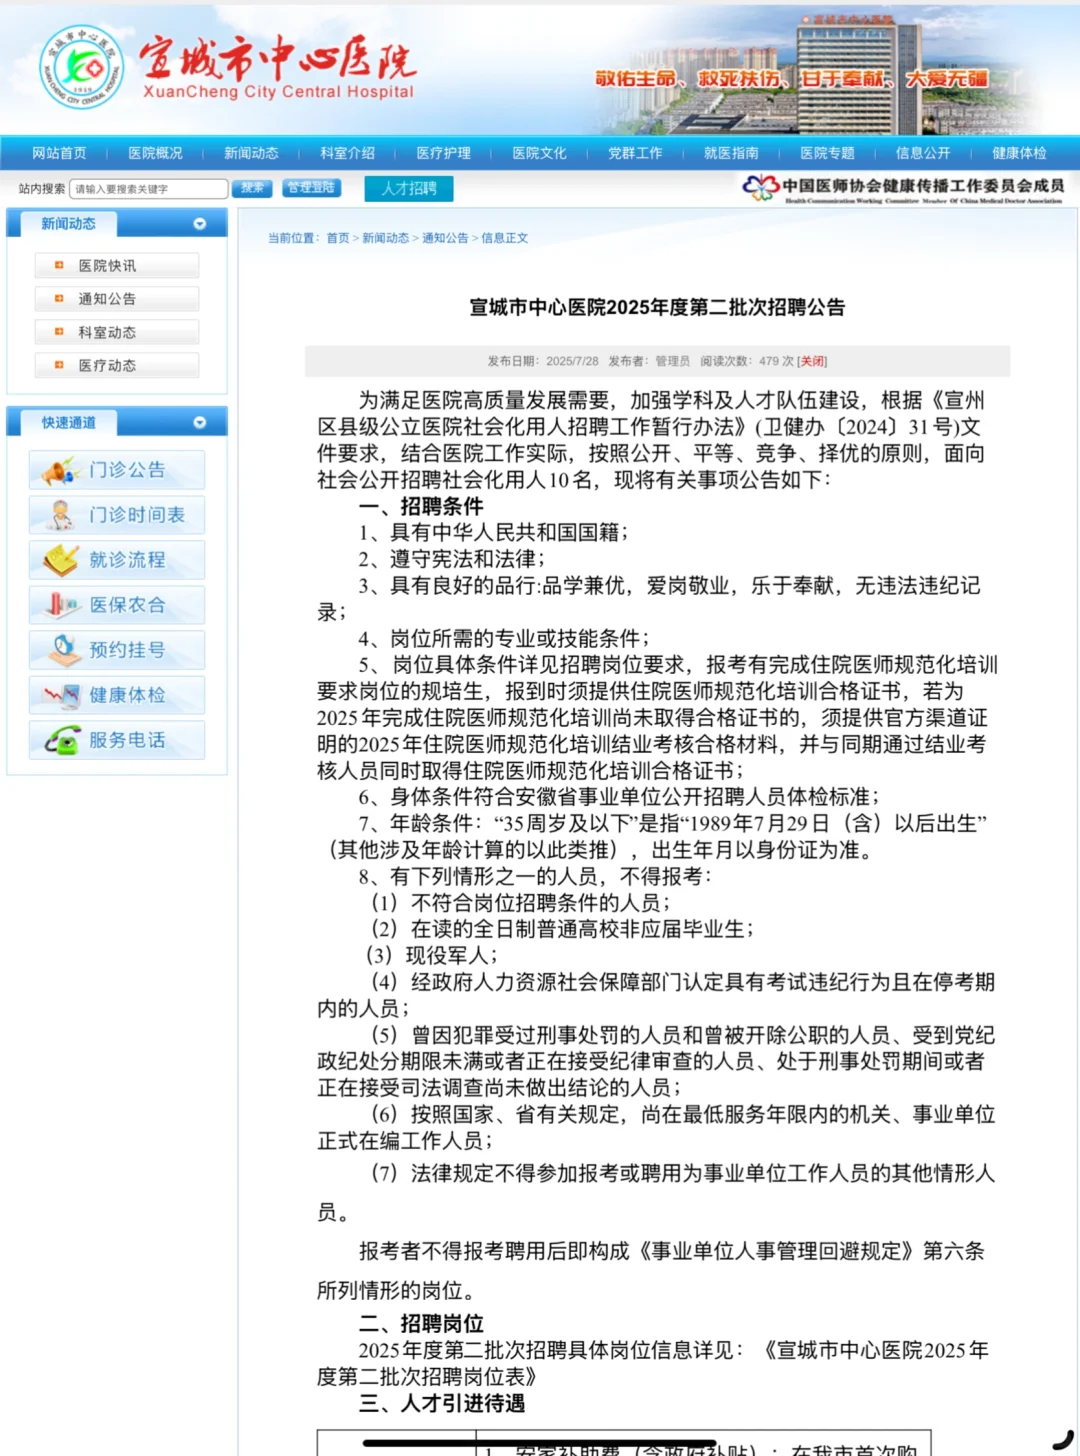Screen dimensions: 1080x1456
Task: Click 首页 in the breadcrumb
Action: (x=338, y=238)
